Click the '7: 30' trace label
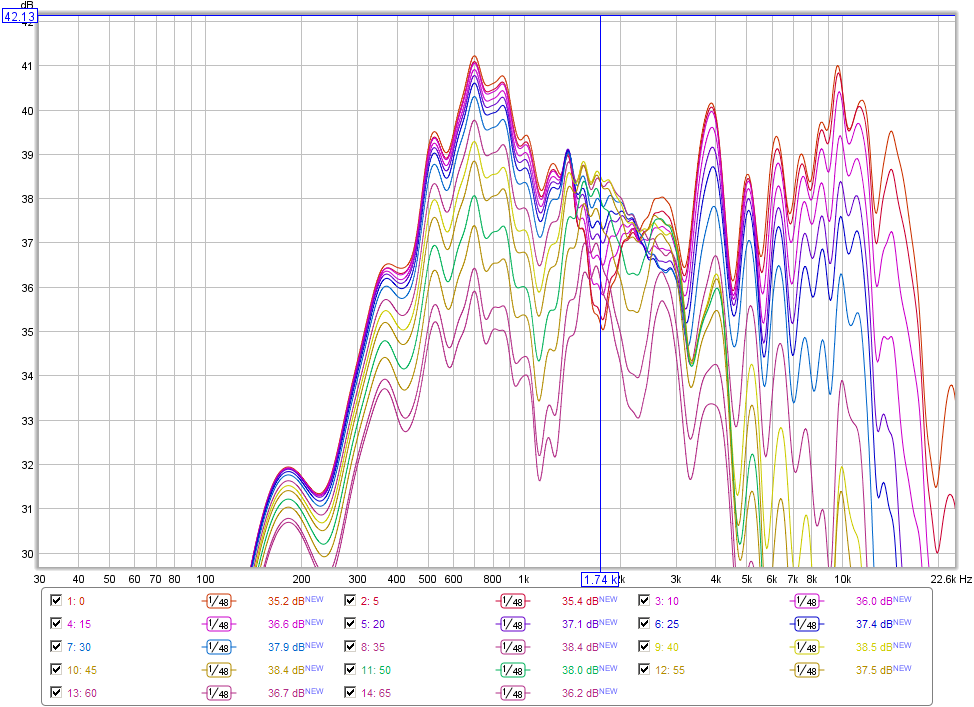The width and height of the screenshot is (974, 707). coord(79,647)
